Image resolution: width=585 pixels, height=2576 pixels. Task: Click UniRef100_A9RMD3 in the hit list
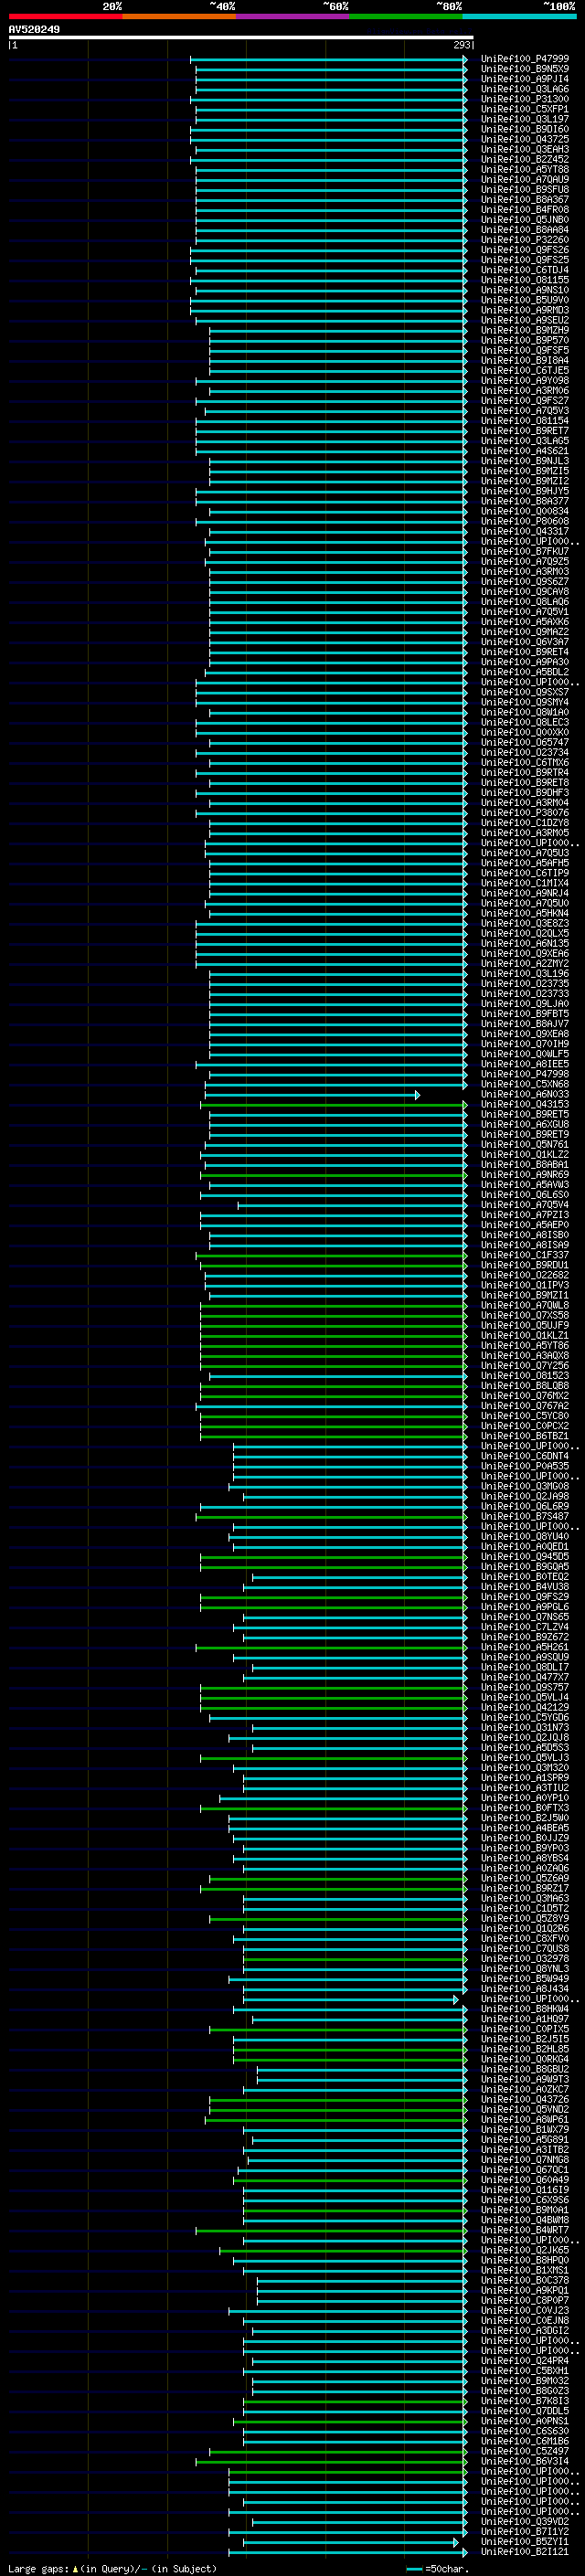coord(524,310)
